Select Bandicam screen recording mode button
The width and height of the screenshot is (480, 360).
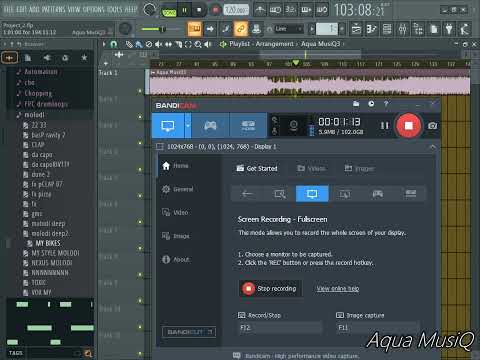pyautogui.click(x=168, y=126)
